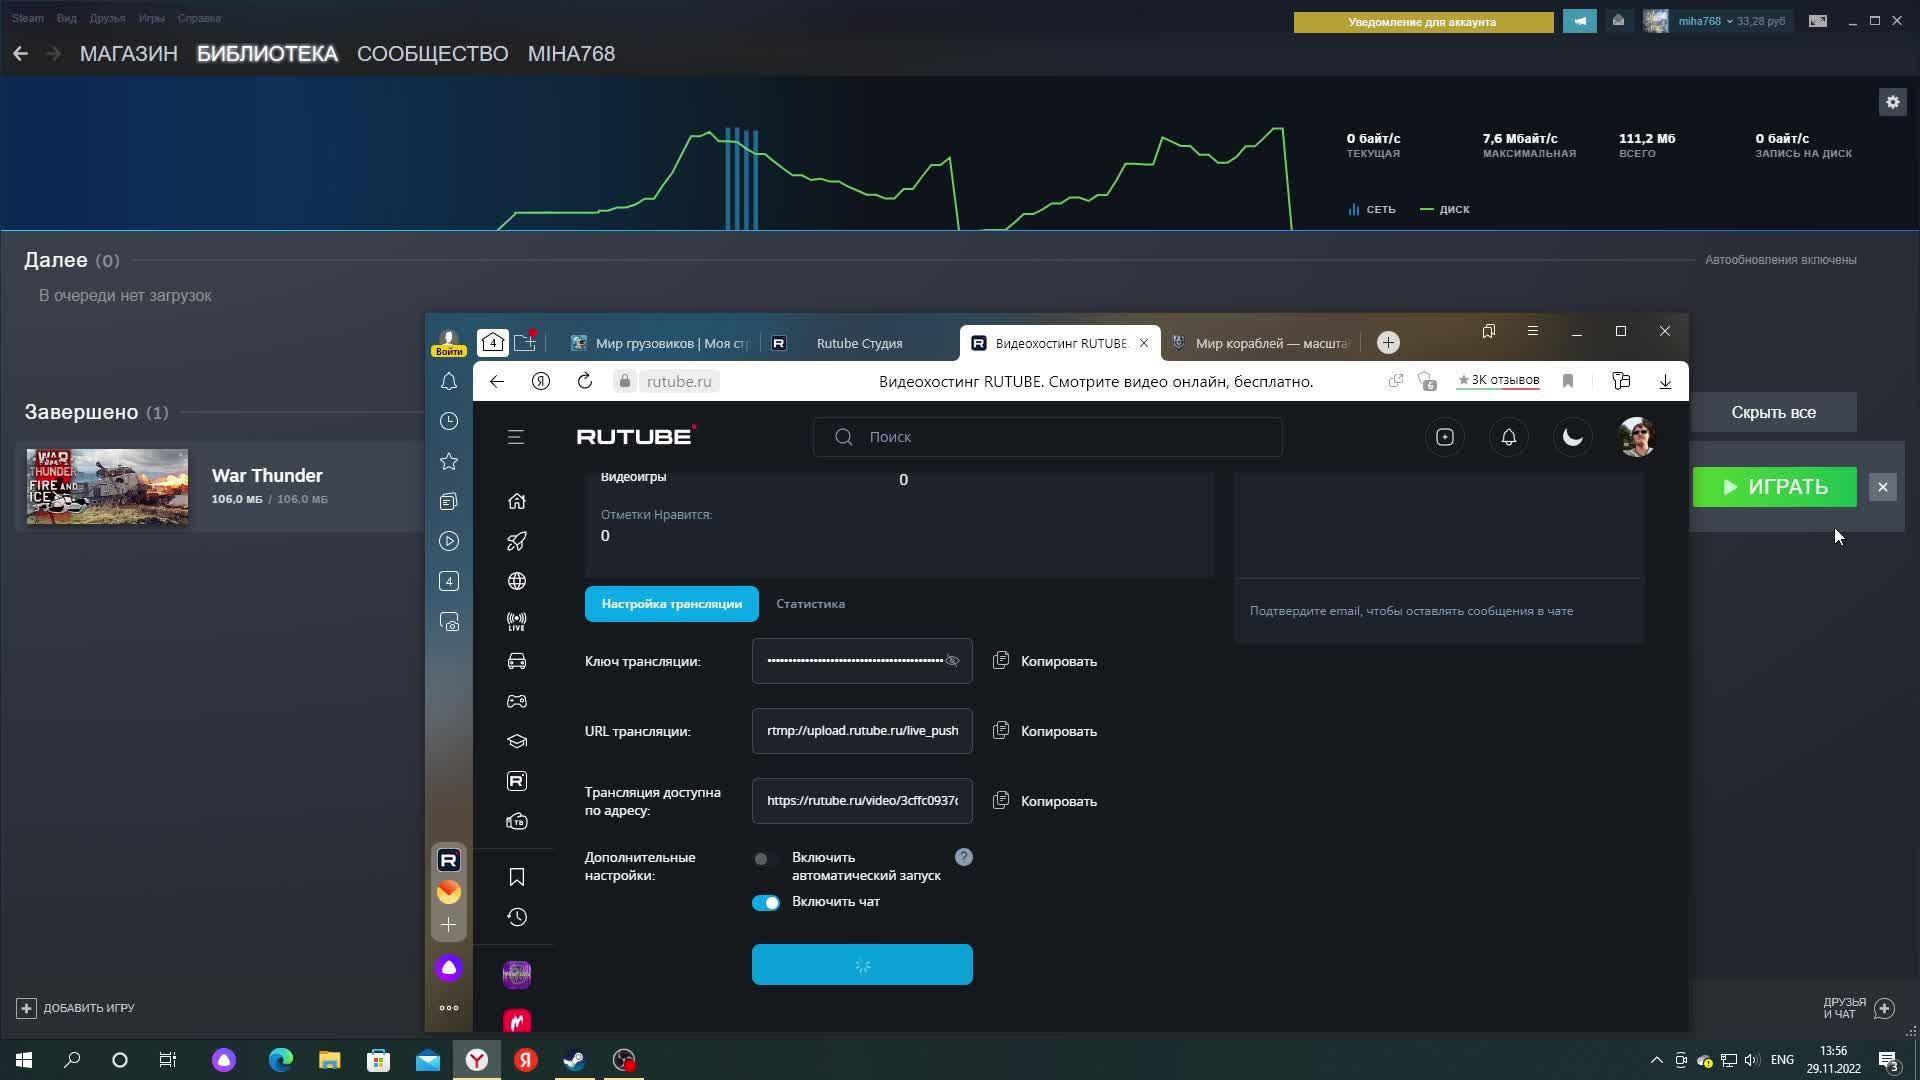Open the Live broadcasts sidebar icon

click(517, 621)
